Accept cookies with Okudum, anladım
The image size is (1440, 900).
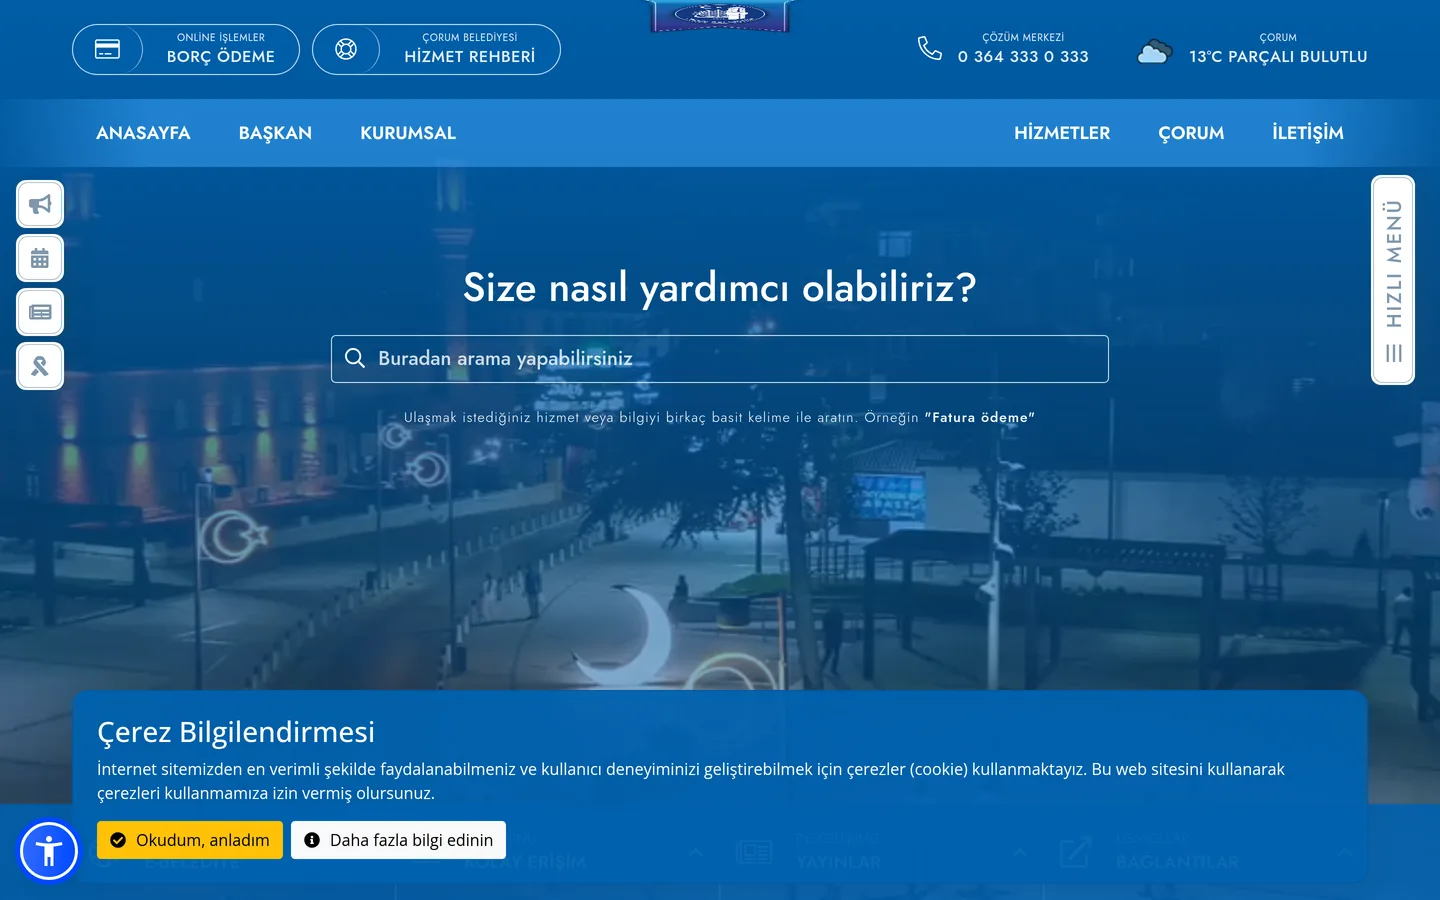[190, 840]
